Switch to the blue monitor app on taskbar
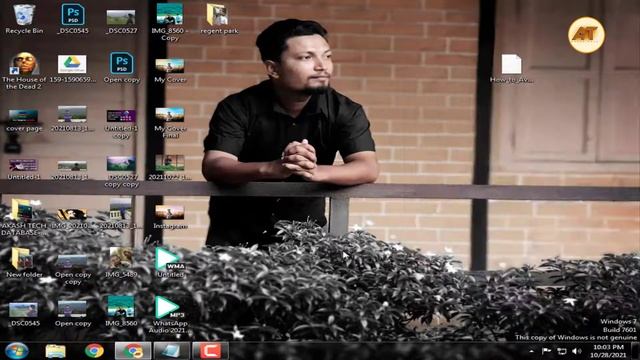The height and width of the screenshot is (360, 640). point(171,351)
